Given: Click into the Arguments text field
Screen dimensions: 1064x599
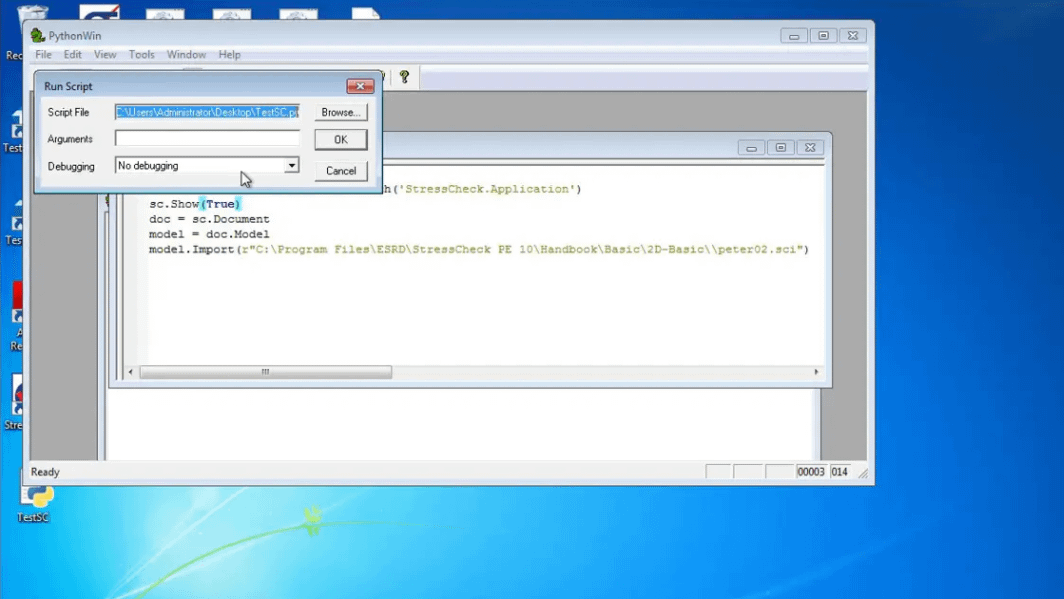Looking at the screenshot, I should [207, 139].
